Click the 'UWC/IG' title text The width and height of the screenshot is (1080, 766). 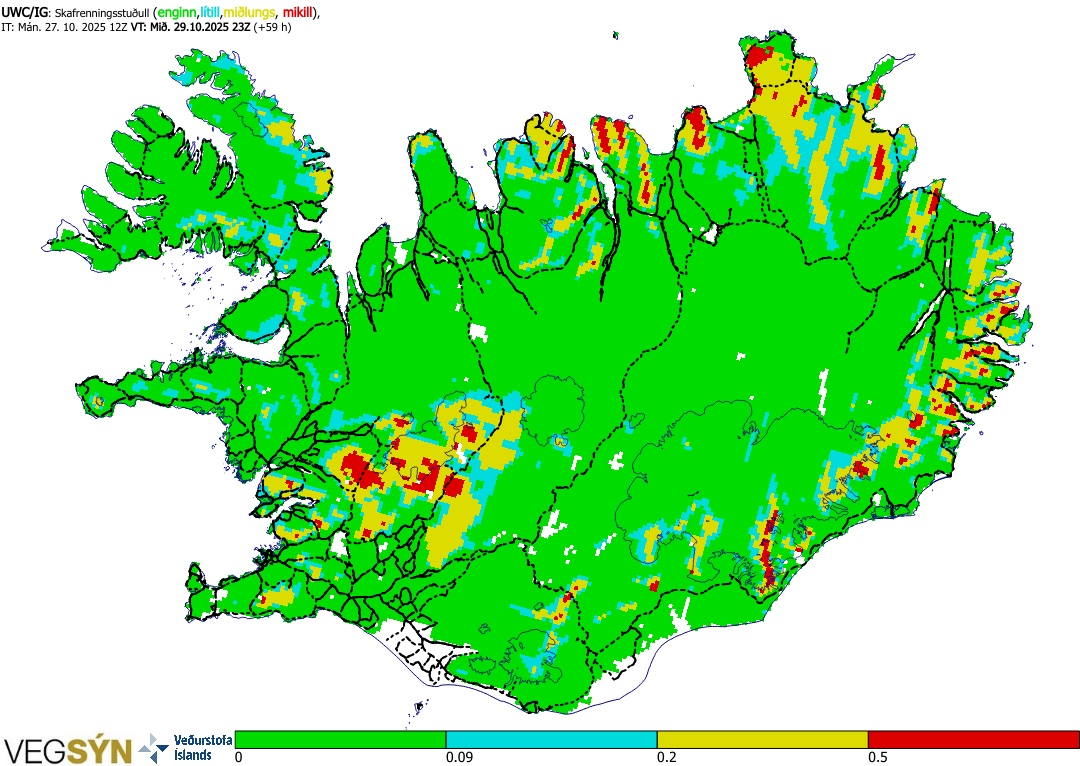(24, 12)
